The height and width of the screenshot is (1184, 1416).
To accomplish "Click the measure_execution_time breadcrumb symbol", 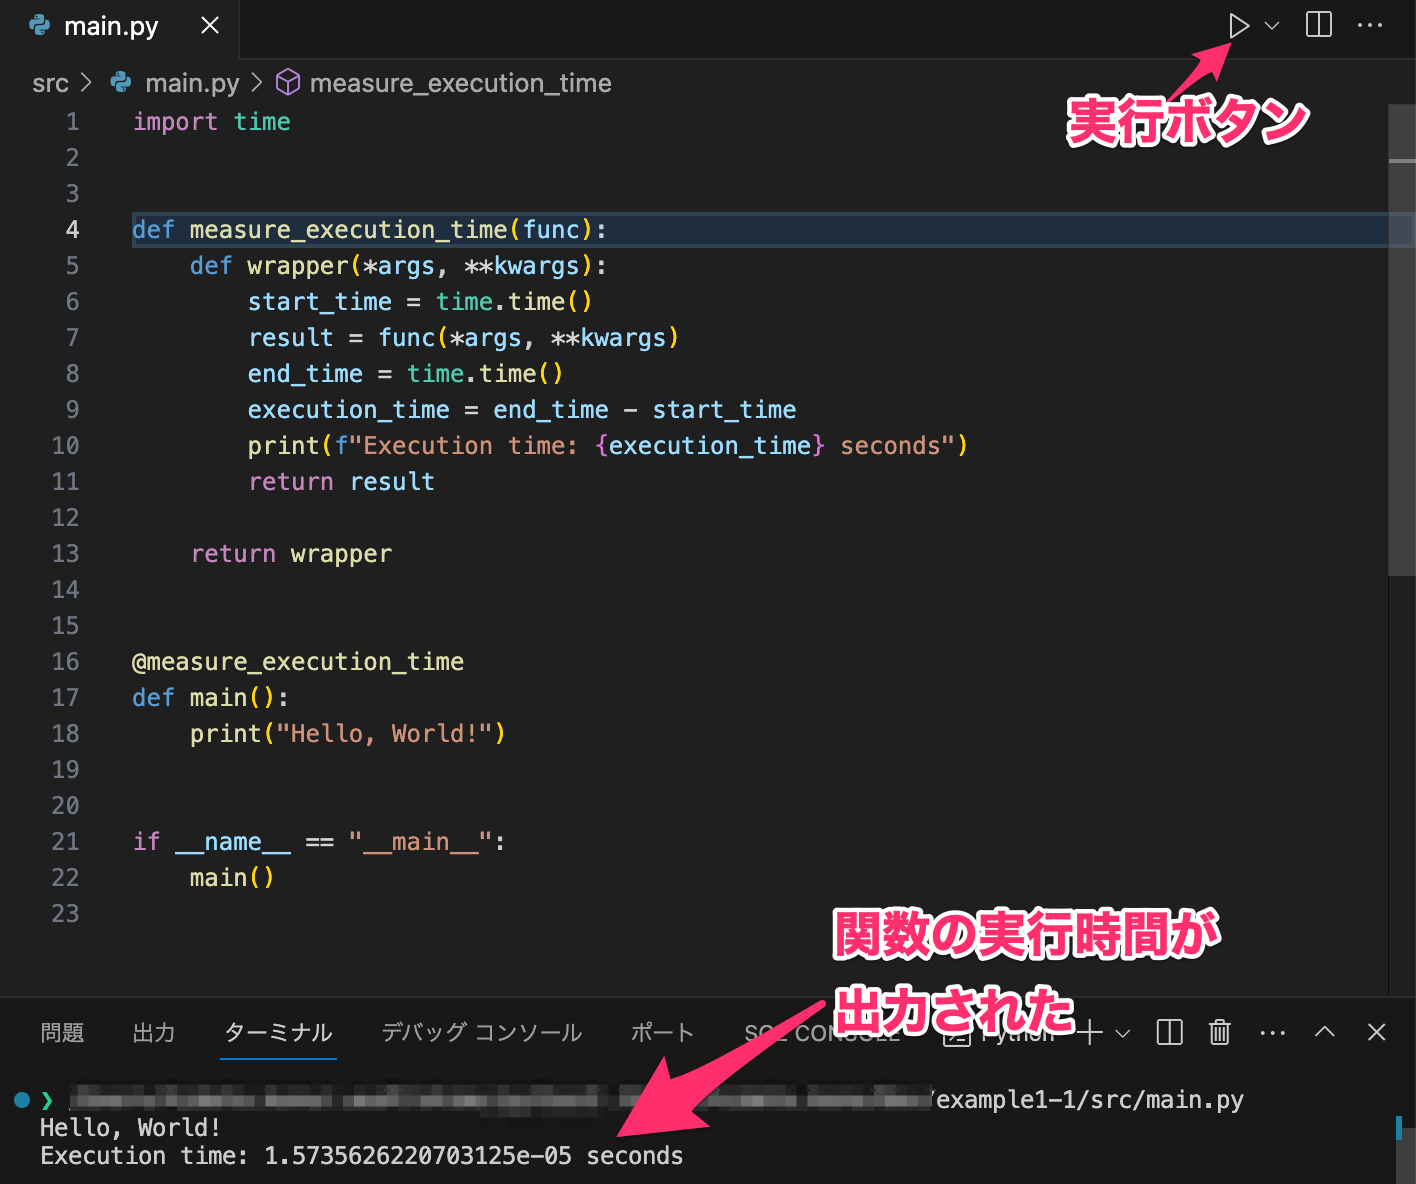I will (460, 83).
